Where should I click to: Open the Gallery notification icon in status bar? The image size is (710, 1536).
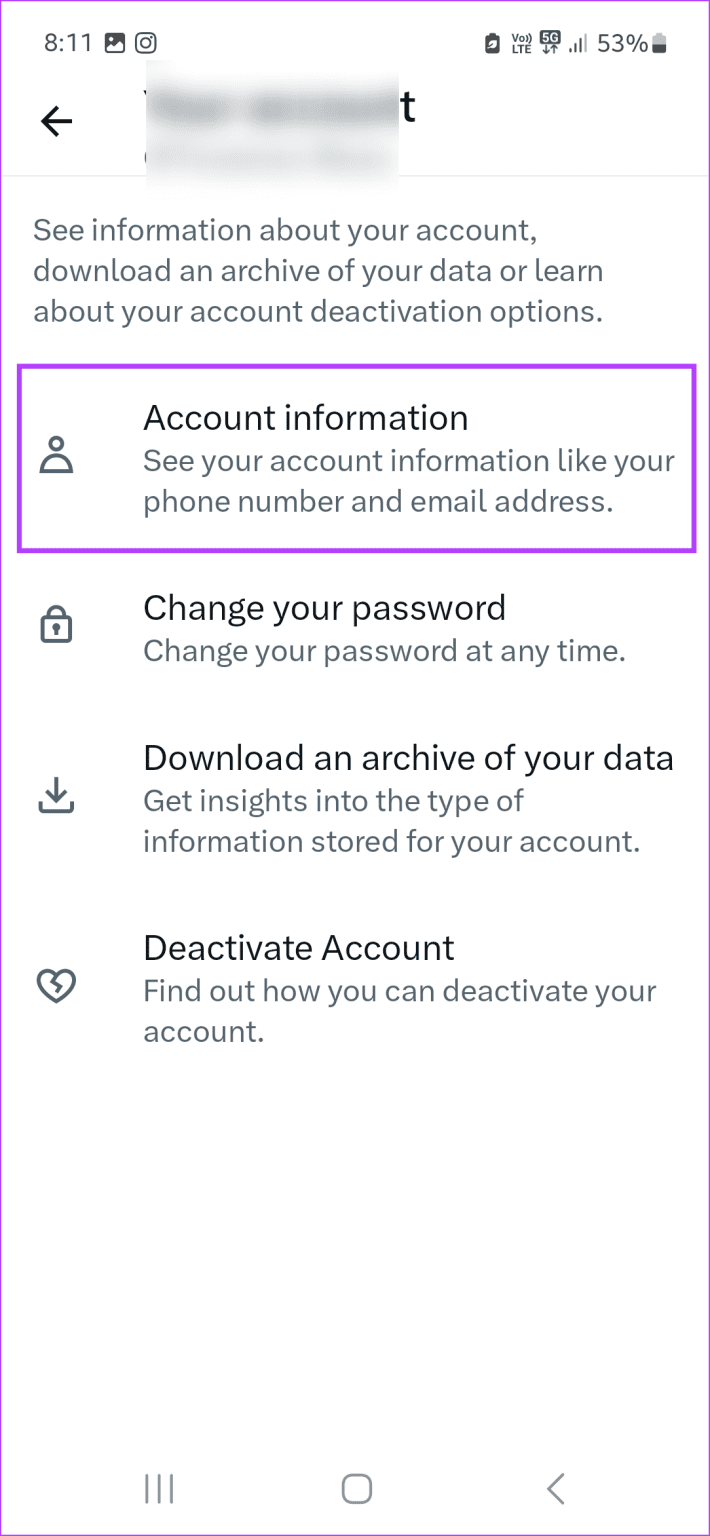(x=116, y=43)
